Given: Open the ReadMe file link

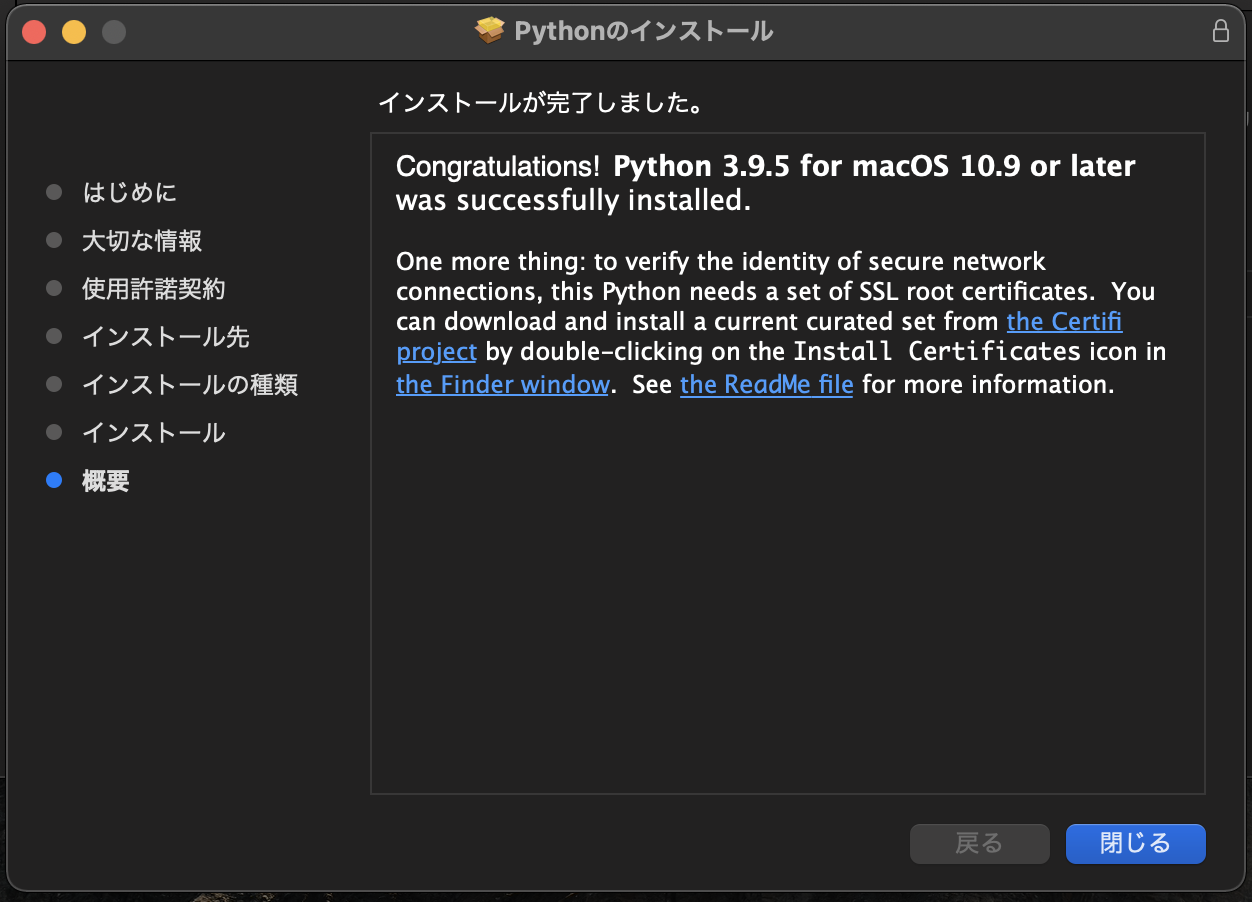Looking at the screenshot, I should pos(766,384).
